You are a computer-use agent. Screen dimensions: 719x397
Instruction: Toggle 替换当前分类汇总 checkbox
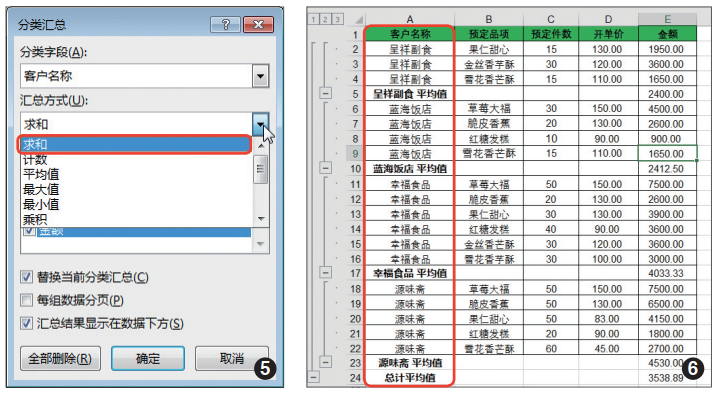[x=27, y=277]
